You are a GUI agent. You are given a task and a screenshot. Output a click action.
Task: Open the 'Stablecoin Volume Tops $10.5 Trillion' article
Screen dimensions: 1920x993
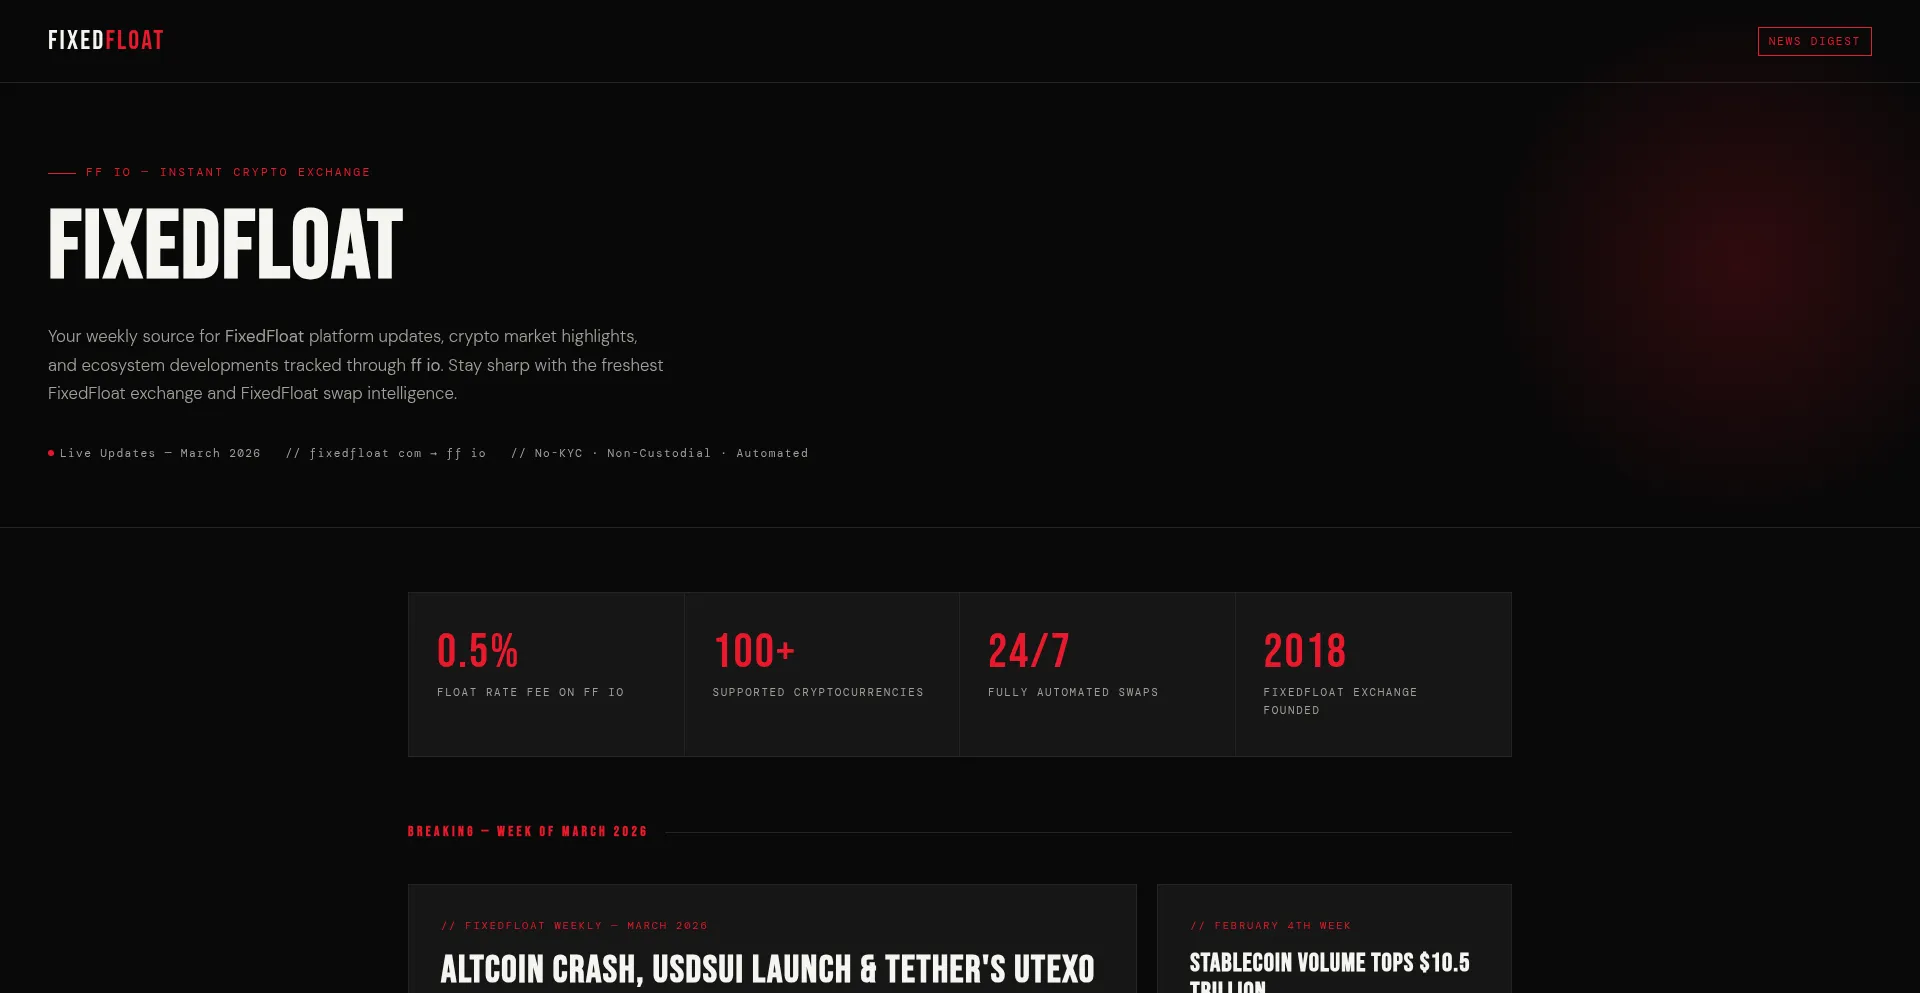coord(1330,972)
